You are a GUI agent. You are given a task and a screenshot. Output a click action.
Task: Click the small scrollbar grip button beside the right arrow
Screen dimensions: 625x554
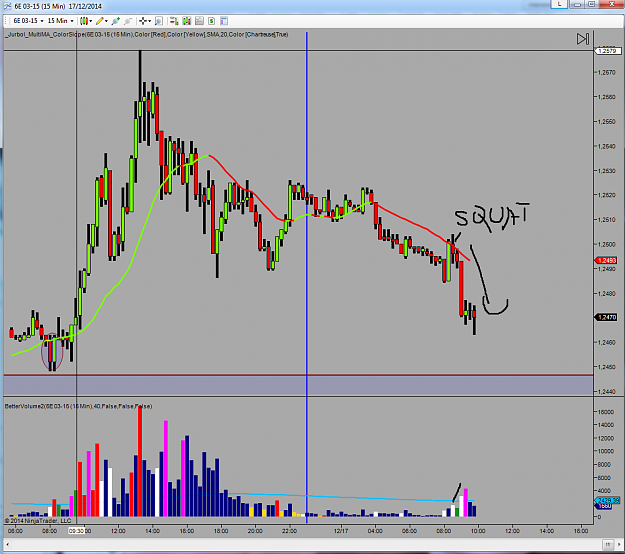(x=608, y=544)
